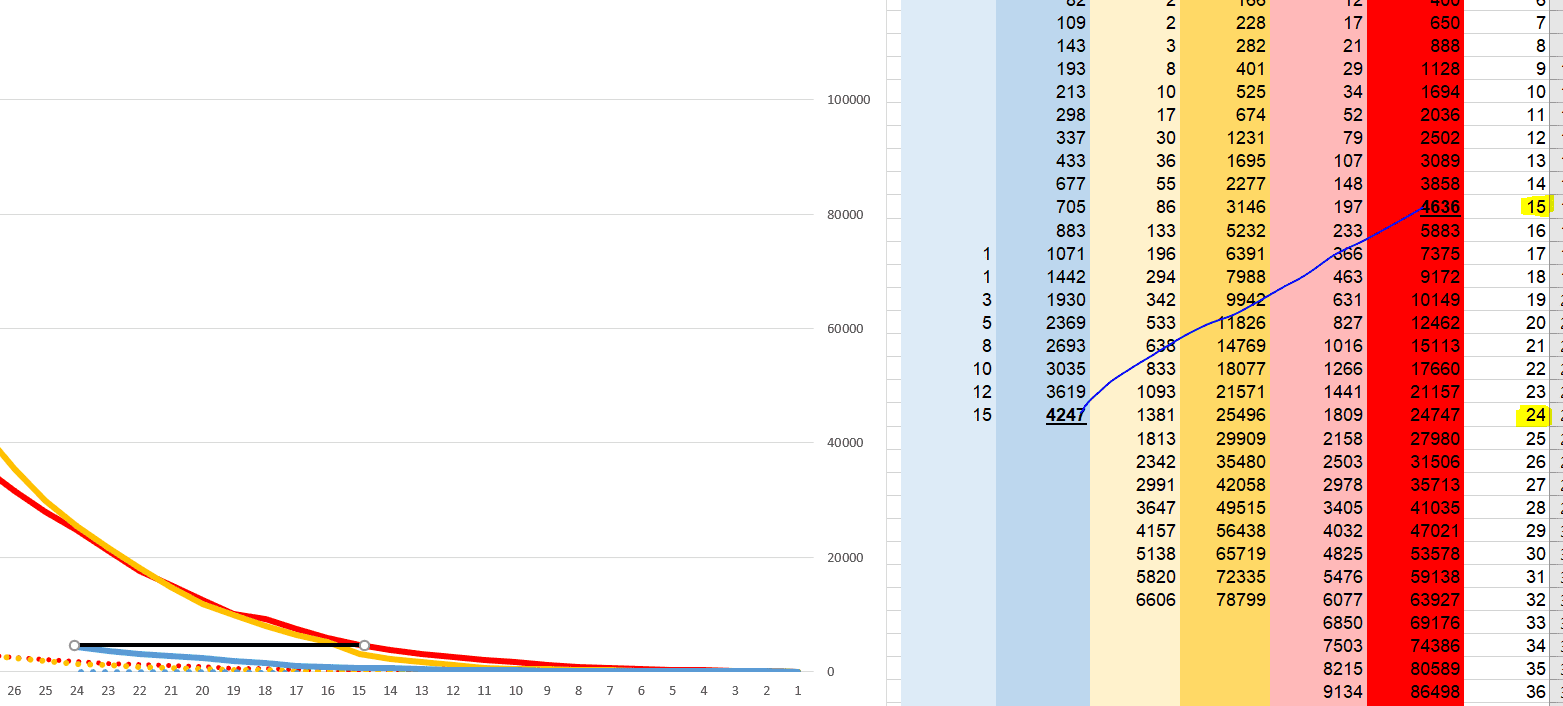Click the black line's endpoint handle above 24
This screenshot has height=706, width=1563.
[x=75, y=645]
